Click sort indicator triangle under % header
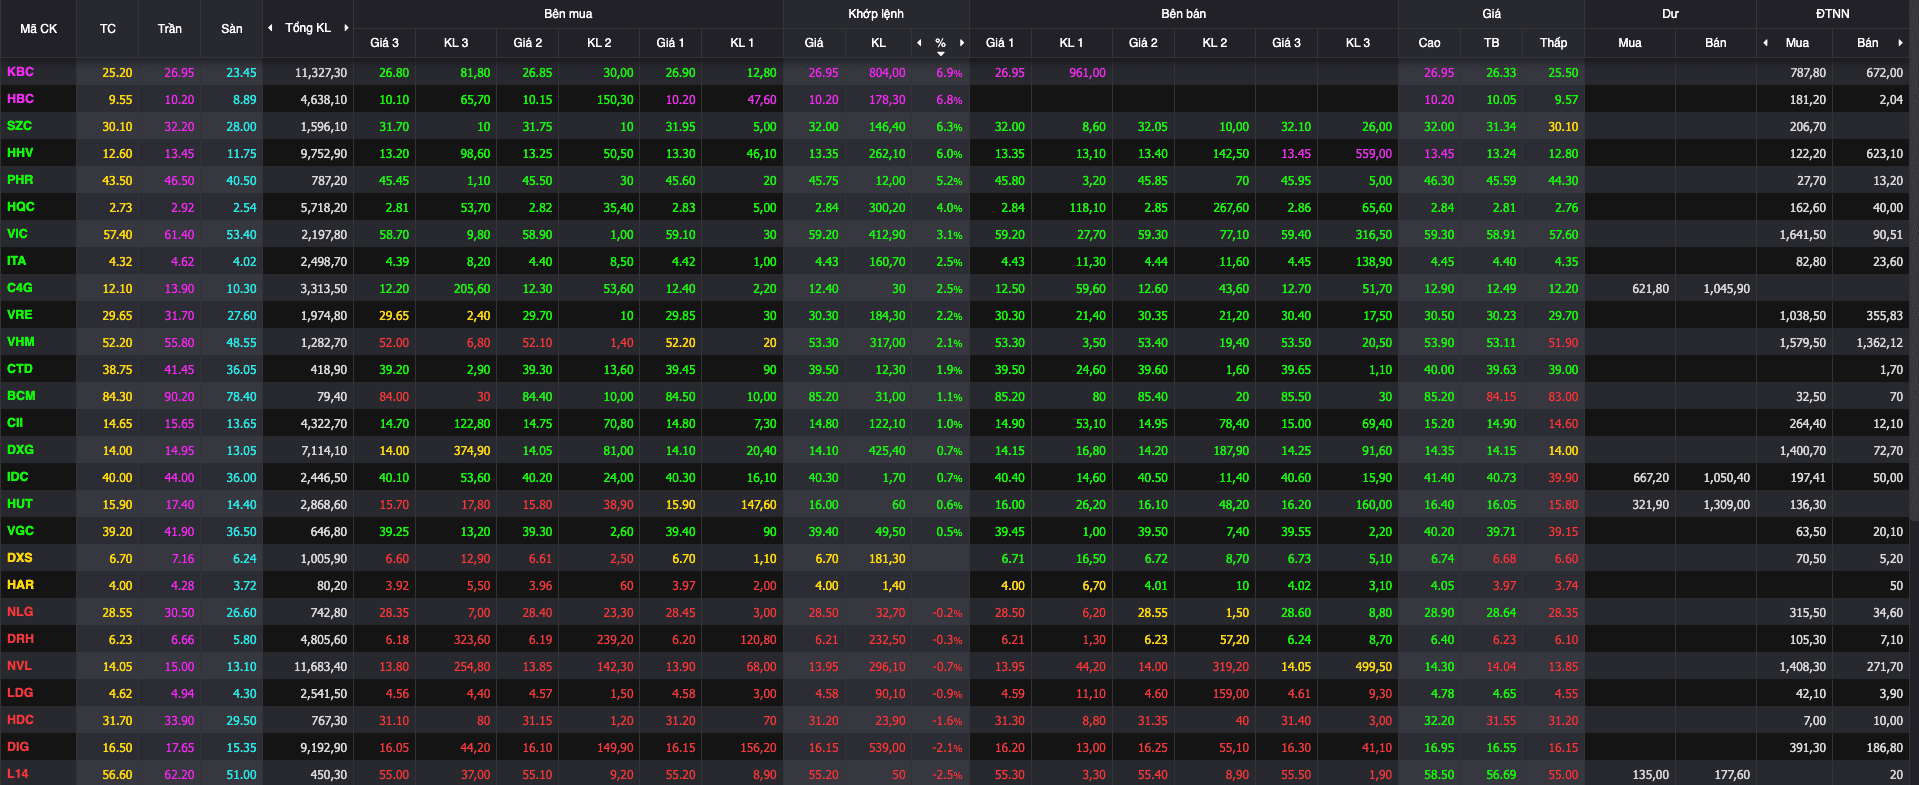 click(941, 53)
